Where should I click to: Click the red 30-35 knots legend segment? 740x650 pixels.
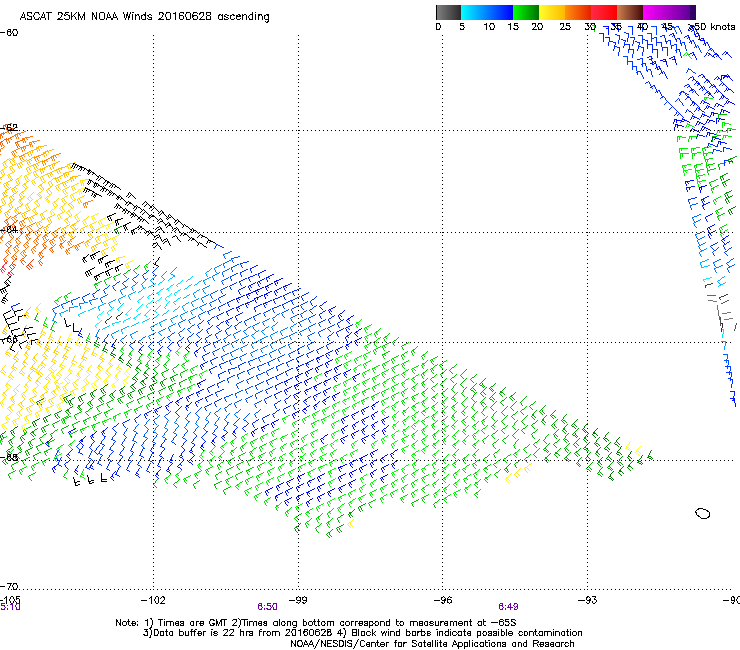pos(604,12)
